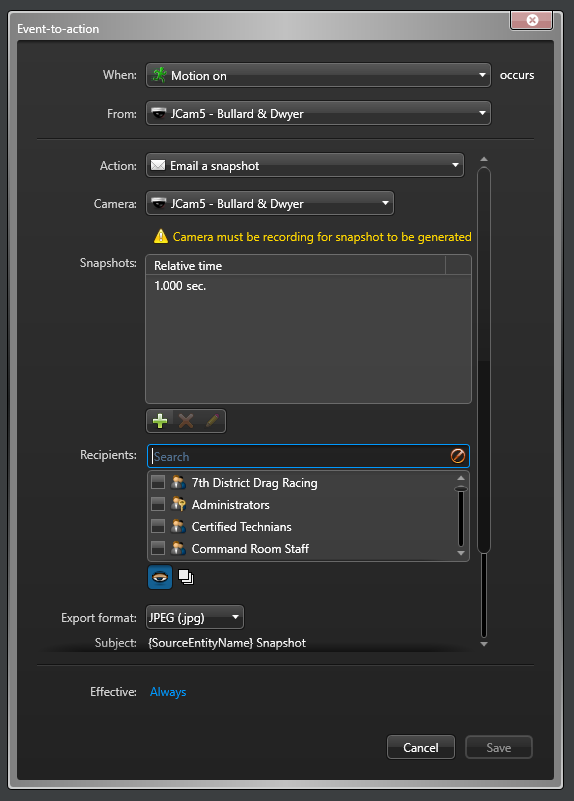Click the envelope icon in Action field
The width and height of the screenshot is (574, 801).
[x=158, y=166]
